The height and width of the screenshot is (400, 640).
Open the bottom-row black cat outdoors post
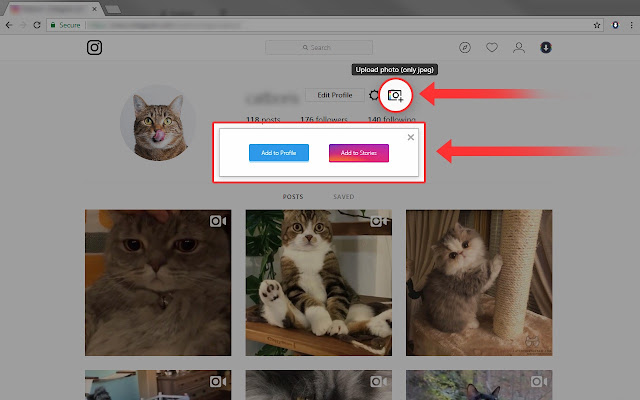[x=479, y=385]
